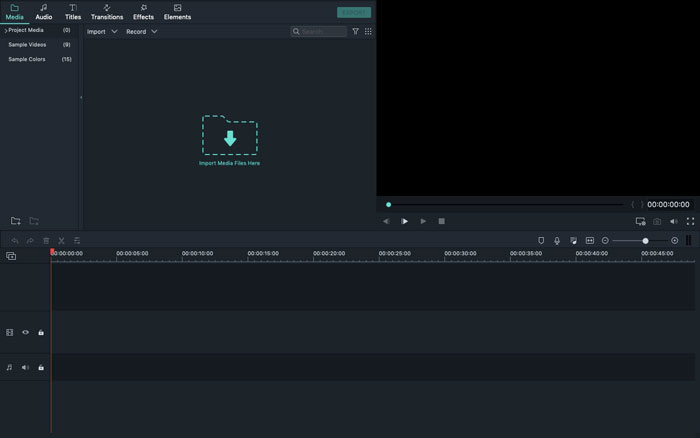Add a new media folder

click(x=16, y=221)
